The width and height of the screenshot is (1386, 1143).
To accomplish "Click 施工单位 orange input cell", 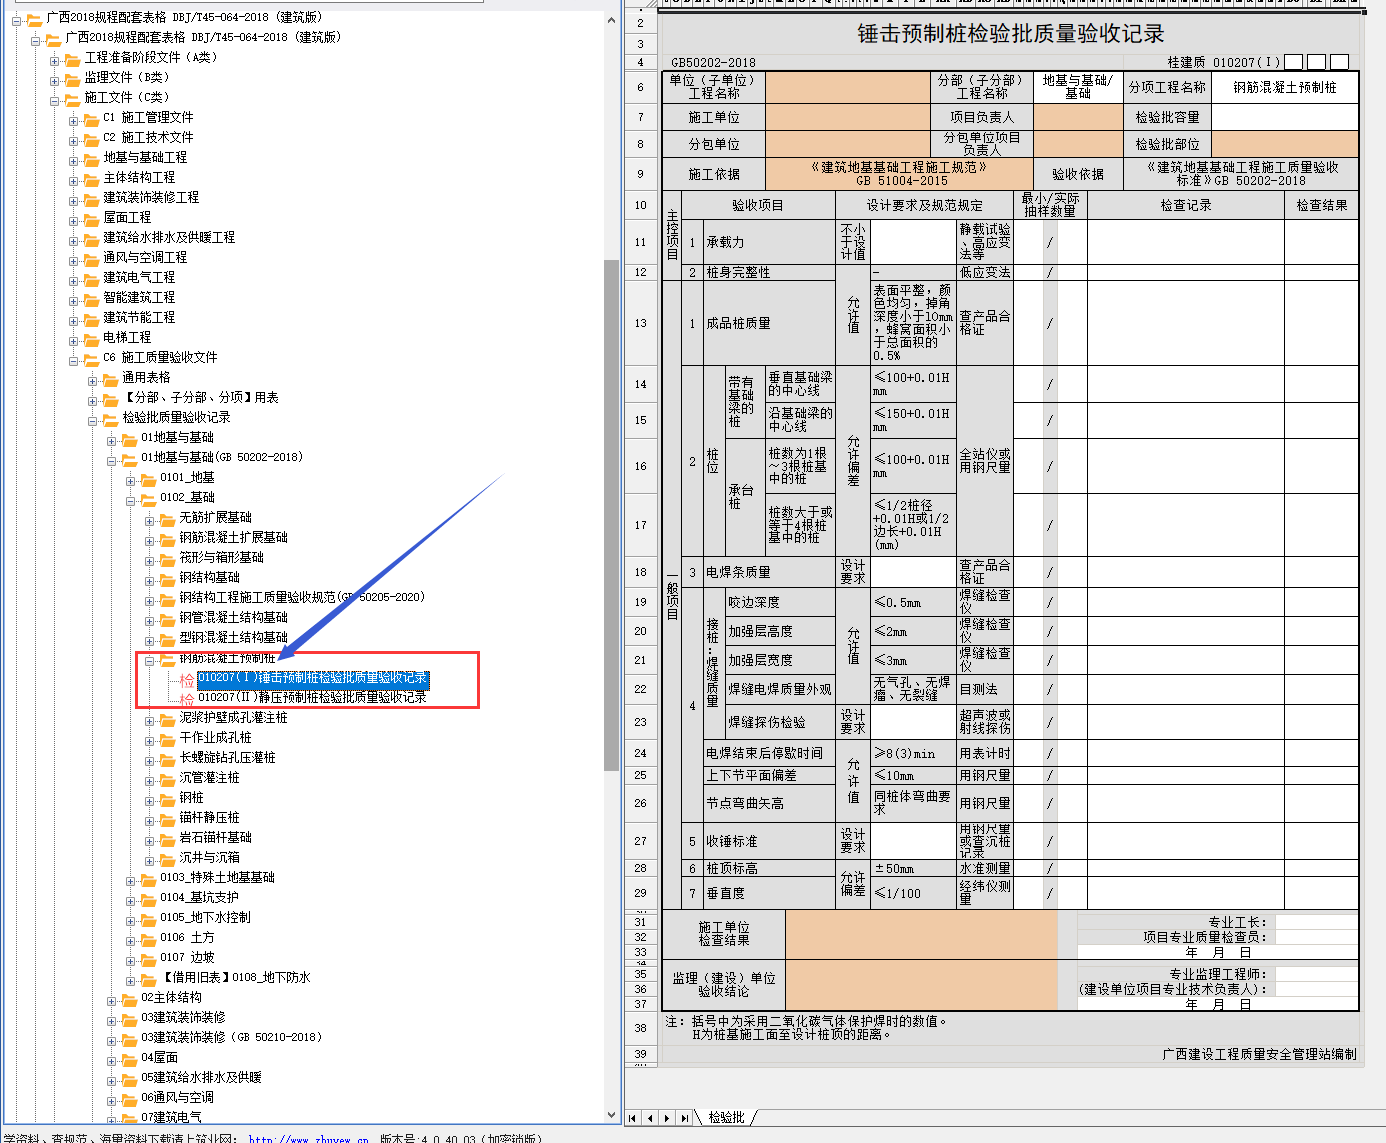I will (x=848, y=117).
